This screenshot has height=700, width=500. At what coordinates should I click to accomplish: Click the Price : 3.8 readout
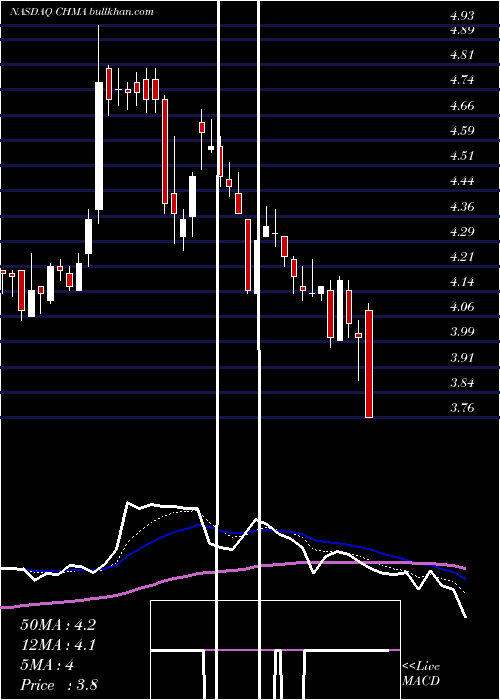coord(59,685)
